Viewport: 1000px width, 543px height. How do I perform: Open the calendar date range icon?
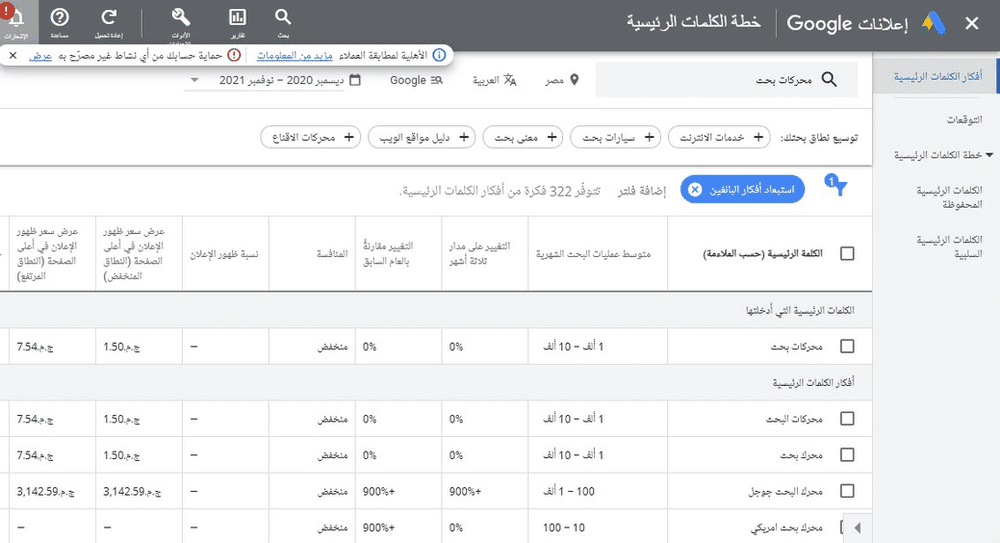tap(355, 80)
